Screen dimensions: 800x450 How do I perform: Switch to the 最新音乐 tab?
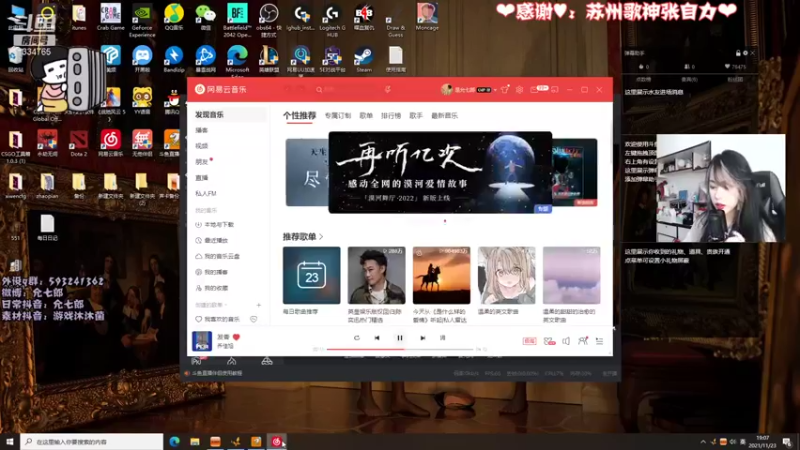[444, 116]
